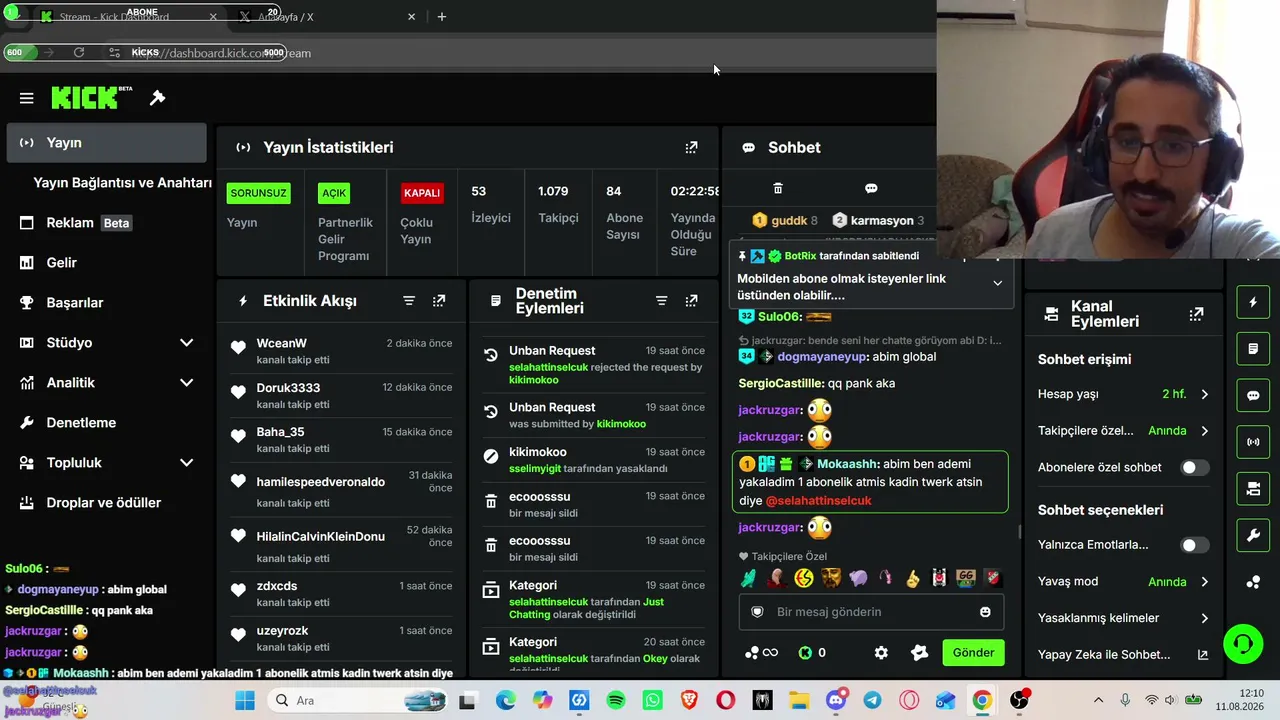Screen dimensions: 1280x720
Task: Pop out the Denetim Eylemleri panel
Action: (691, 301)
